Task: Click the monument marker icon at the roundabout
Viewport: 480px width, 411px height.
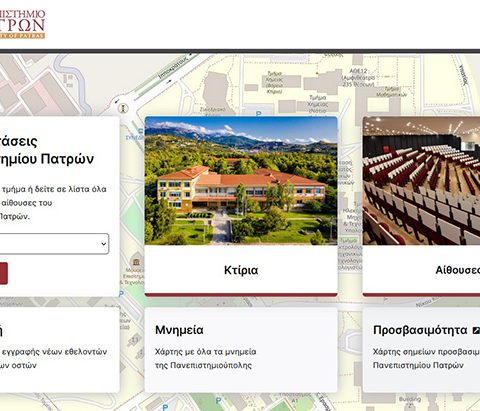Action: click(x=123, y=108)
